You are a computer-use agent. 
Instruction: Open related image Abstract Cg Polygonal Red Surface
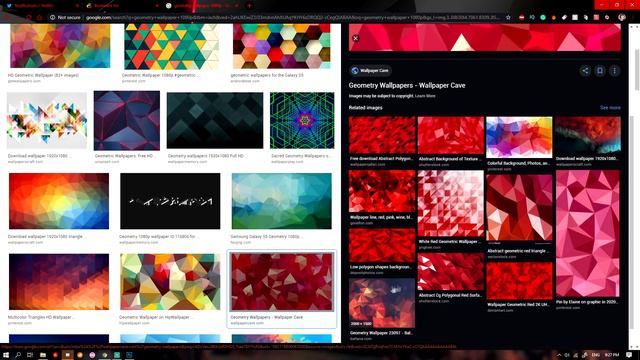[451, 271]
